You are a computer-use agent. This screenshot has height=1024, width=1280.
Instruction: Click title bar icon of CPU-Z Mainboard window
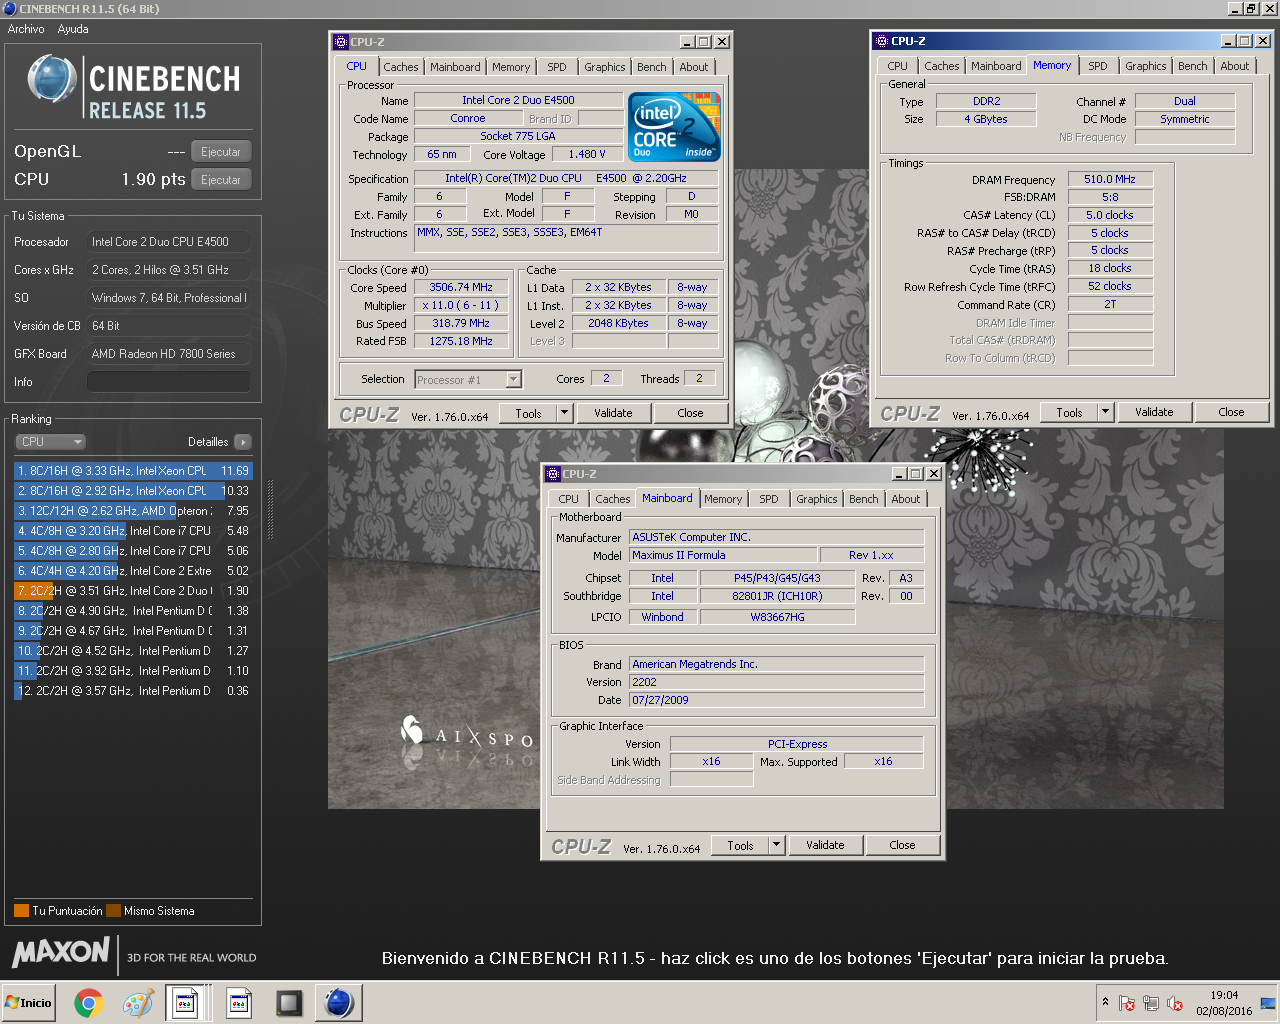(x=553, y=474)
